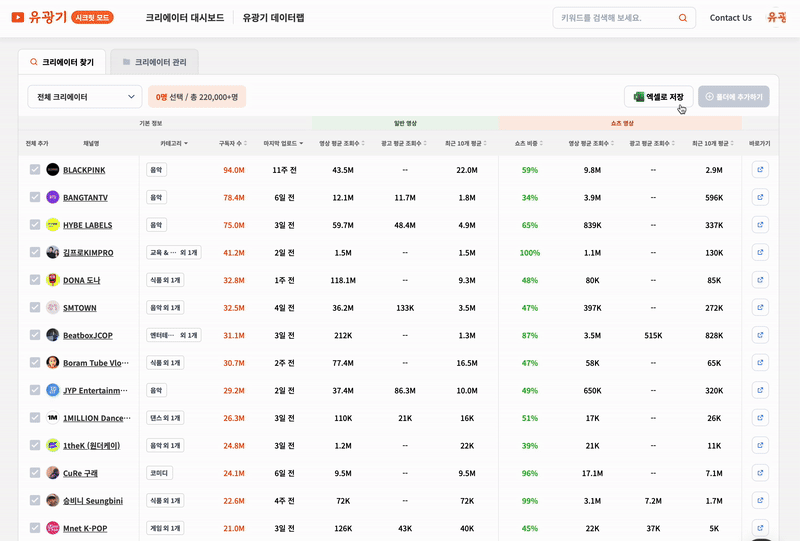The height and width of the screenshot is (541, 800).
Task: Open Mnet K-POP shortcut link icon
Action: tap(760, 528)
